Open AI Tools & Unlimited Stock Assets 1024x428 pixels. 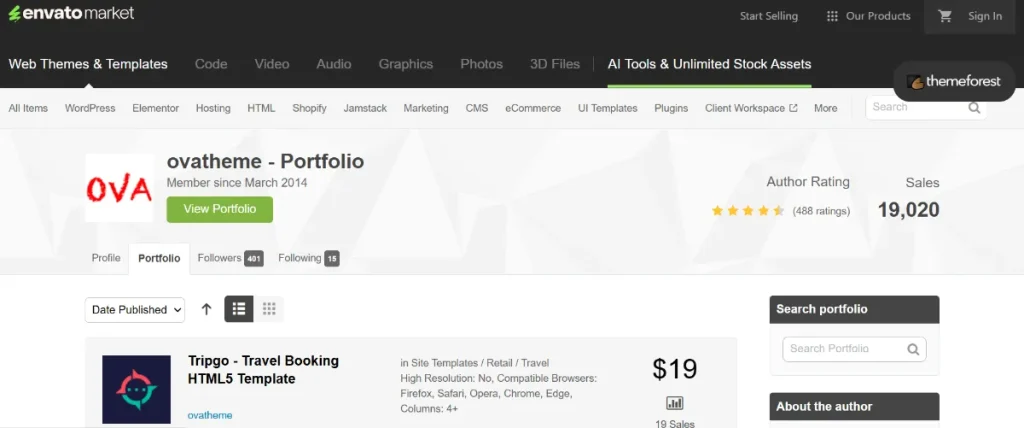pyautogui.click(x=709, y=64)
